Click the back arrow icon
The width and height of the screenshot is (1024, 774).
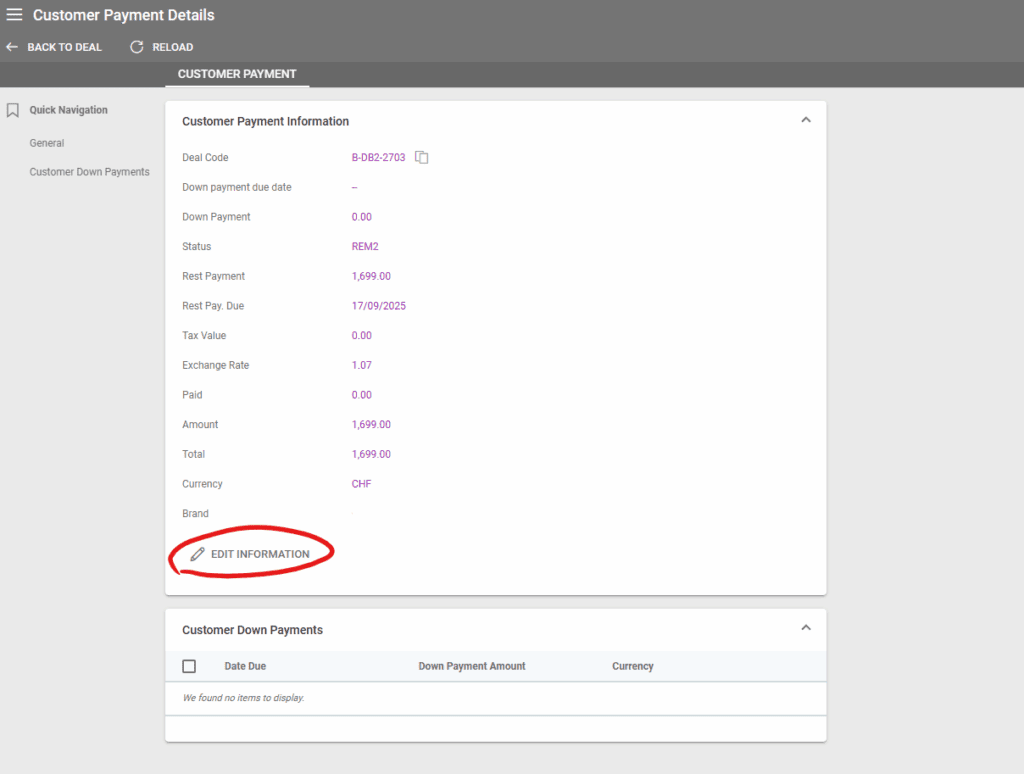point(12,47)
